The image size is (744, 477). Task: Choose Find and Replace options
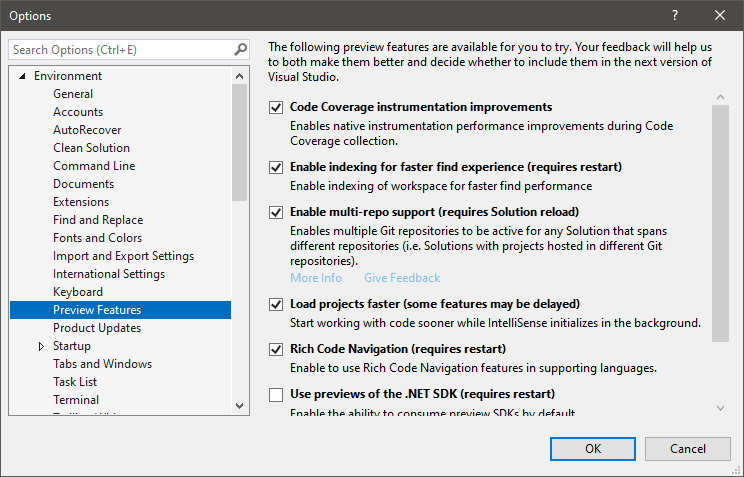tap(98, 220)
